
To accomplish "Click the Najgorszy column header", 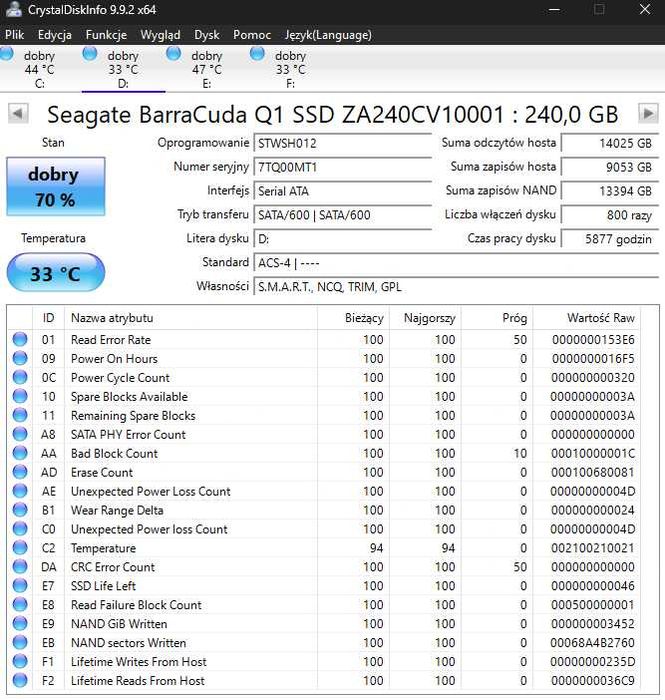I will point(425,318).
